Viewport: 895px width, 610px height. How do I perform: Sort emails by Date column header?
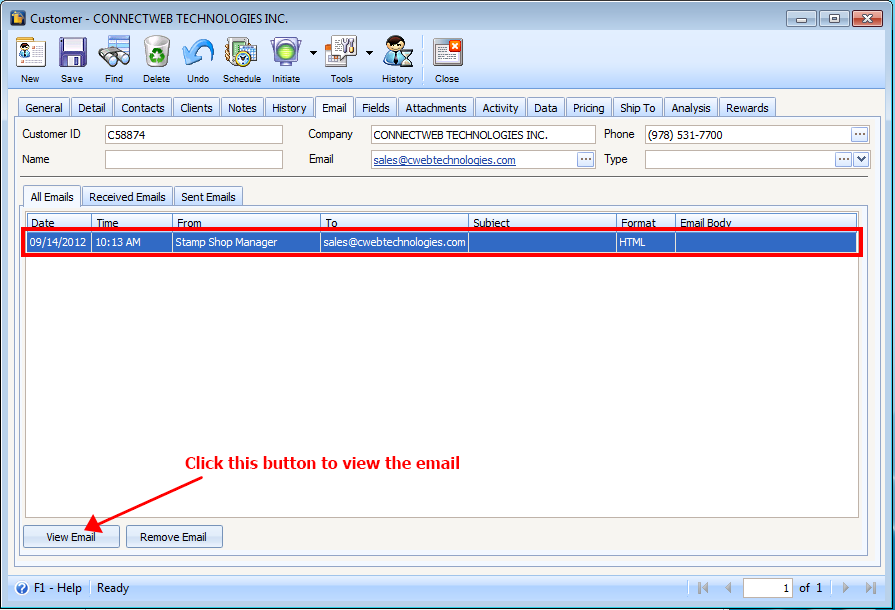pos(59,222)
